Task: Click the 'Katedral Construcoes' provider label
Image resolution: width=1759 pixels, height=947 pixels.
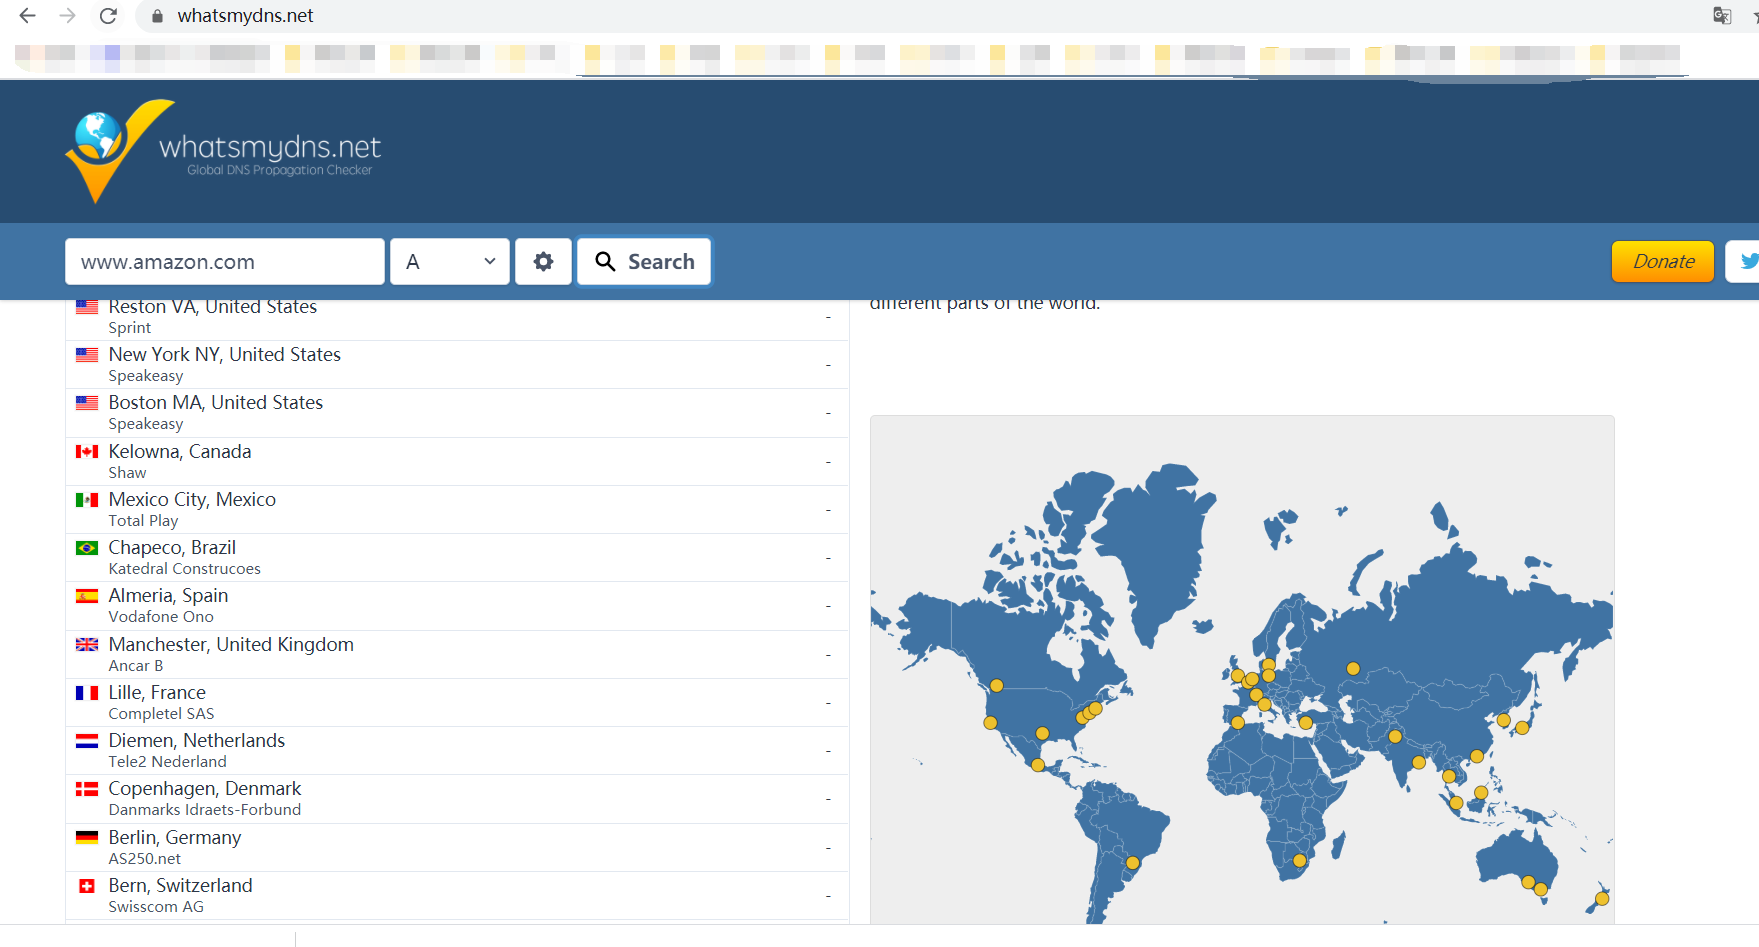Action: click(185, 569)
